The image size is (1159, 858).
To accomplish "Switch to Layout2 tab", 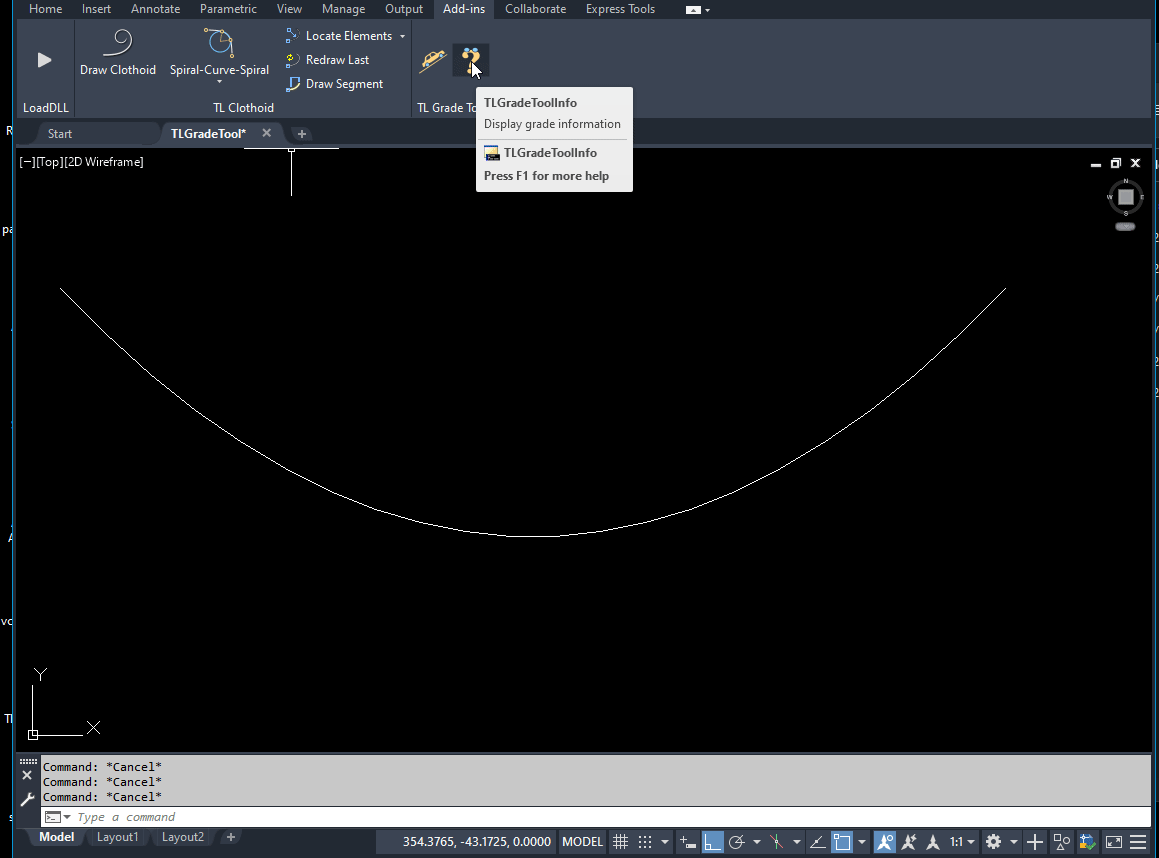I will (183, 837).
